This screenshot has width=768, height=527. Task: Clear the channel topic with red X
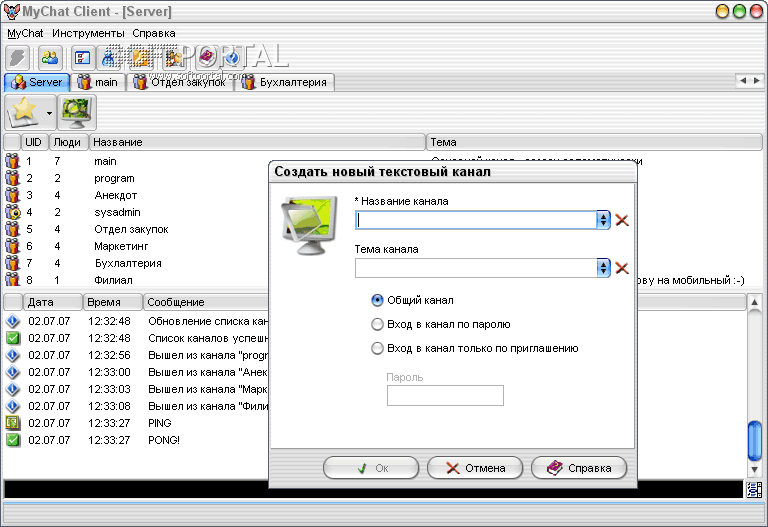coord(622,268)
